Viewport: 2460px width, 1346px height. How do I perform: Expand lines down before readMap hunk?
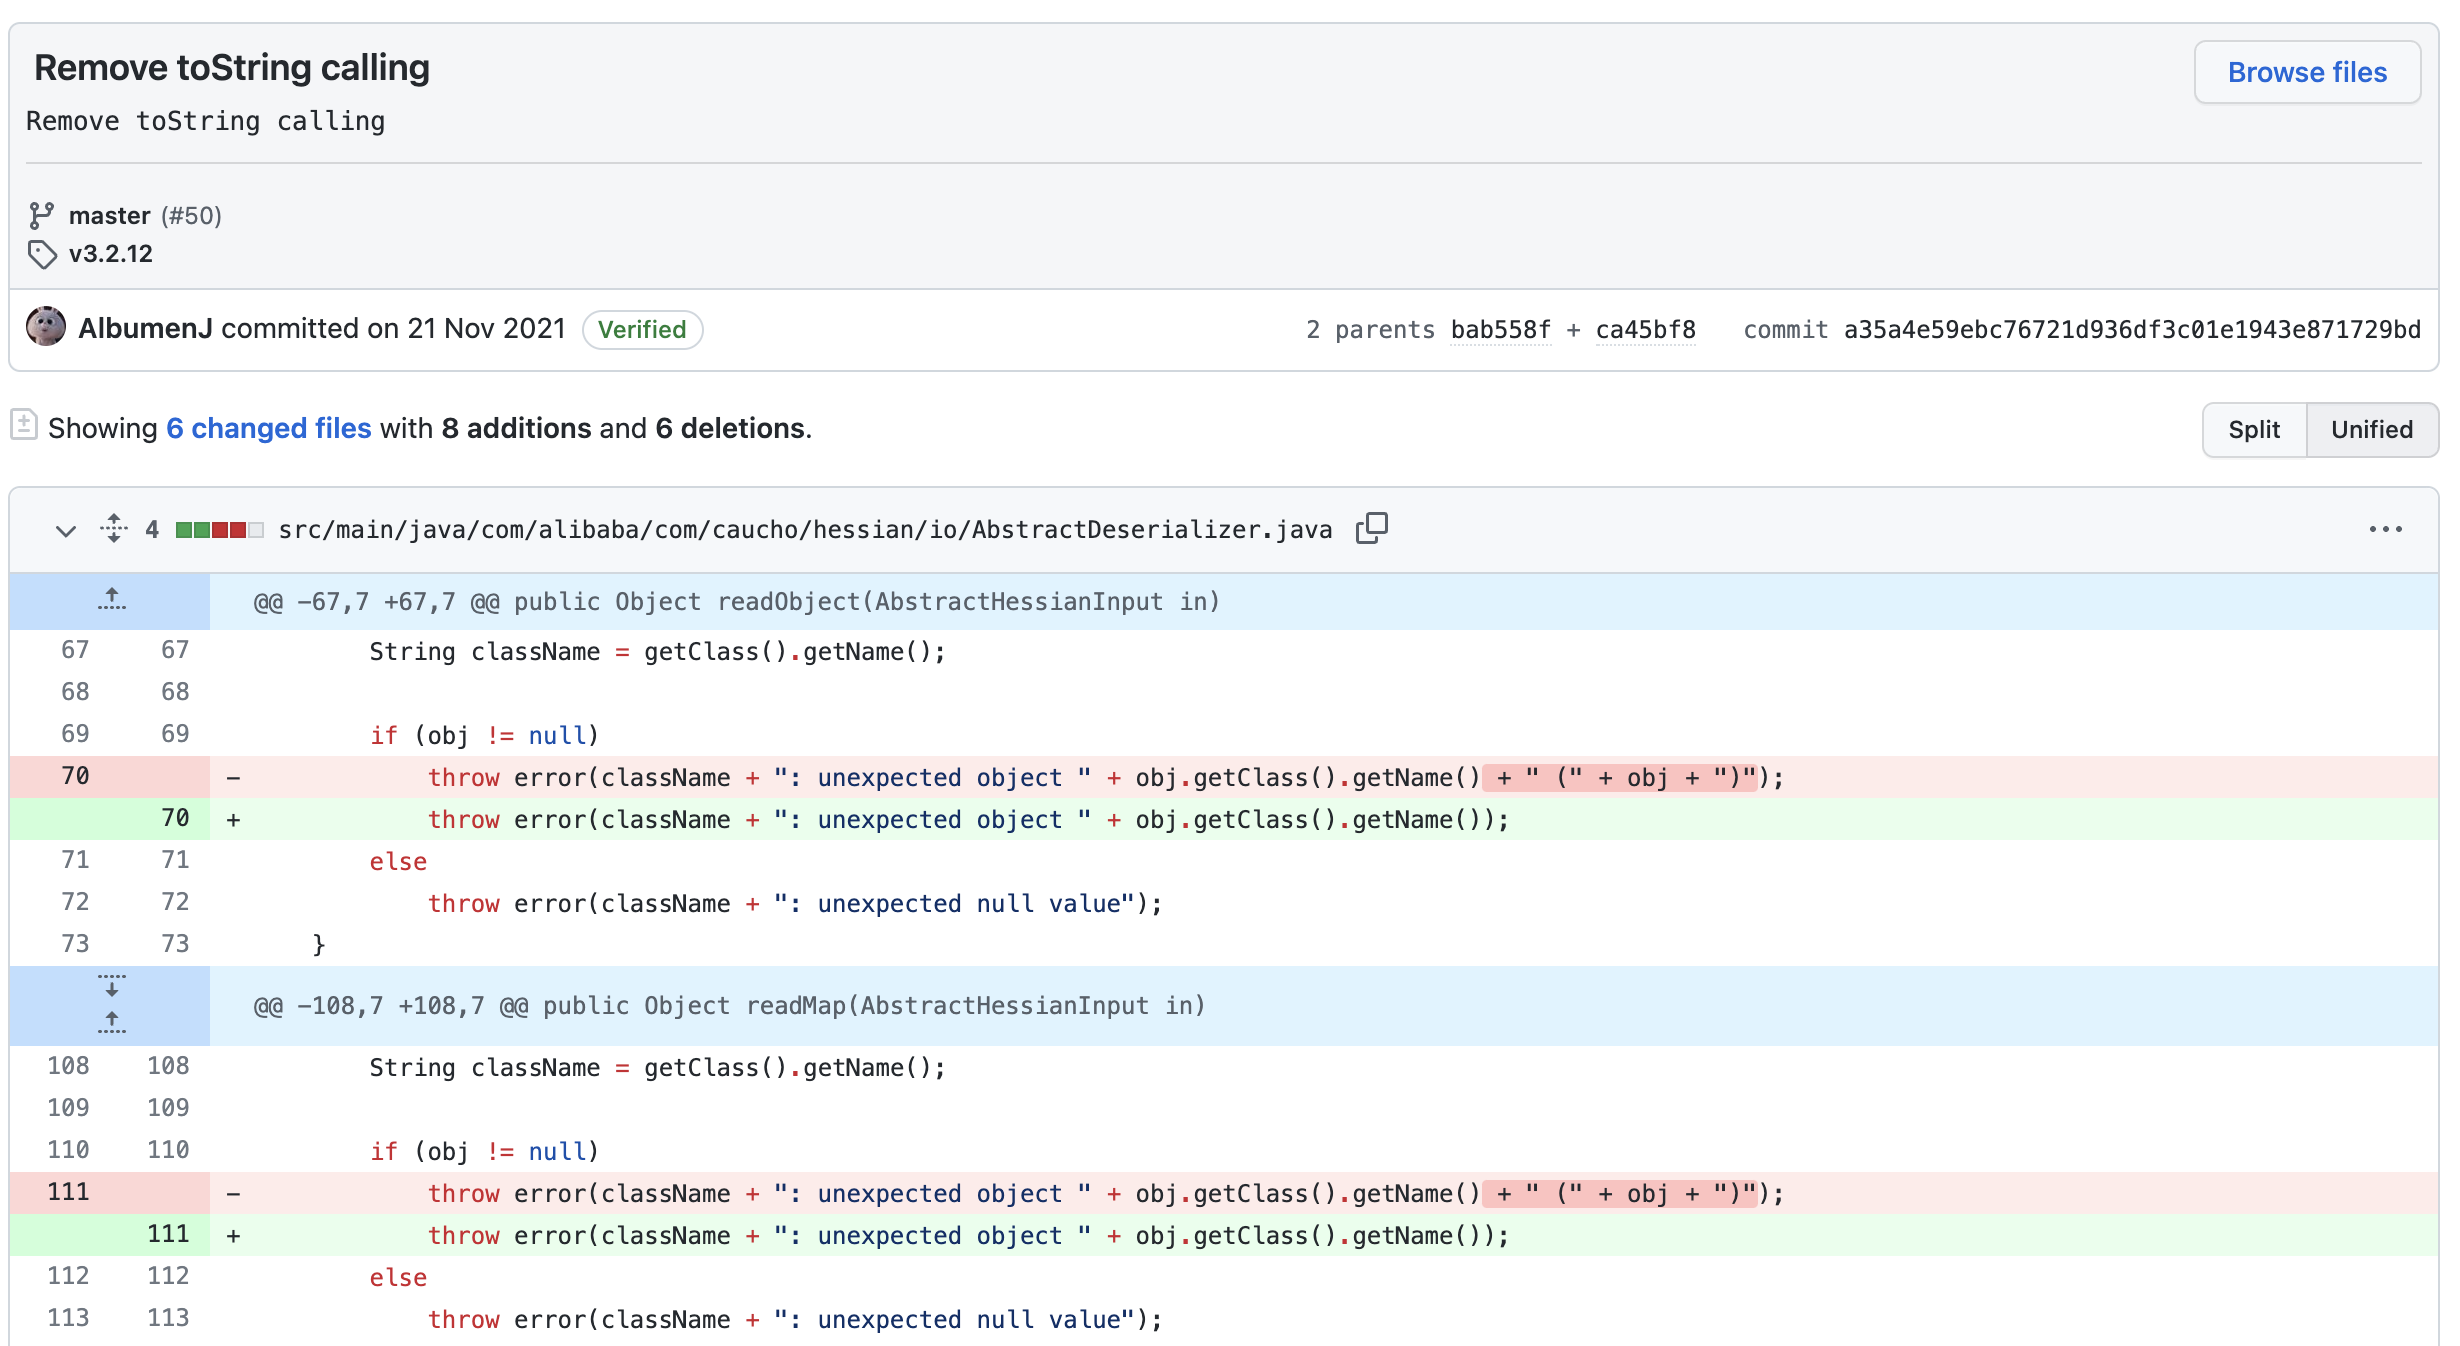(x=111, y=986)
